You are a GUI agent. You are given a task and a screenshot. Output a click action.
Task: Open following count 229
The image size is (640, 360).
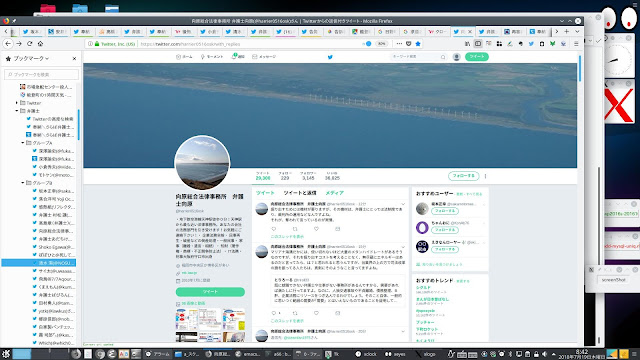pos(285,176)
